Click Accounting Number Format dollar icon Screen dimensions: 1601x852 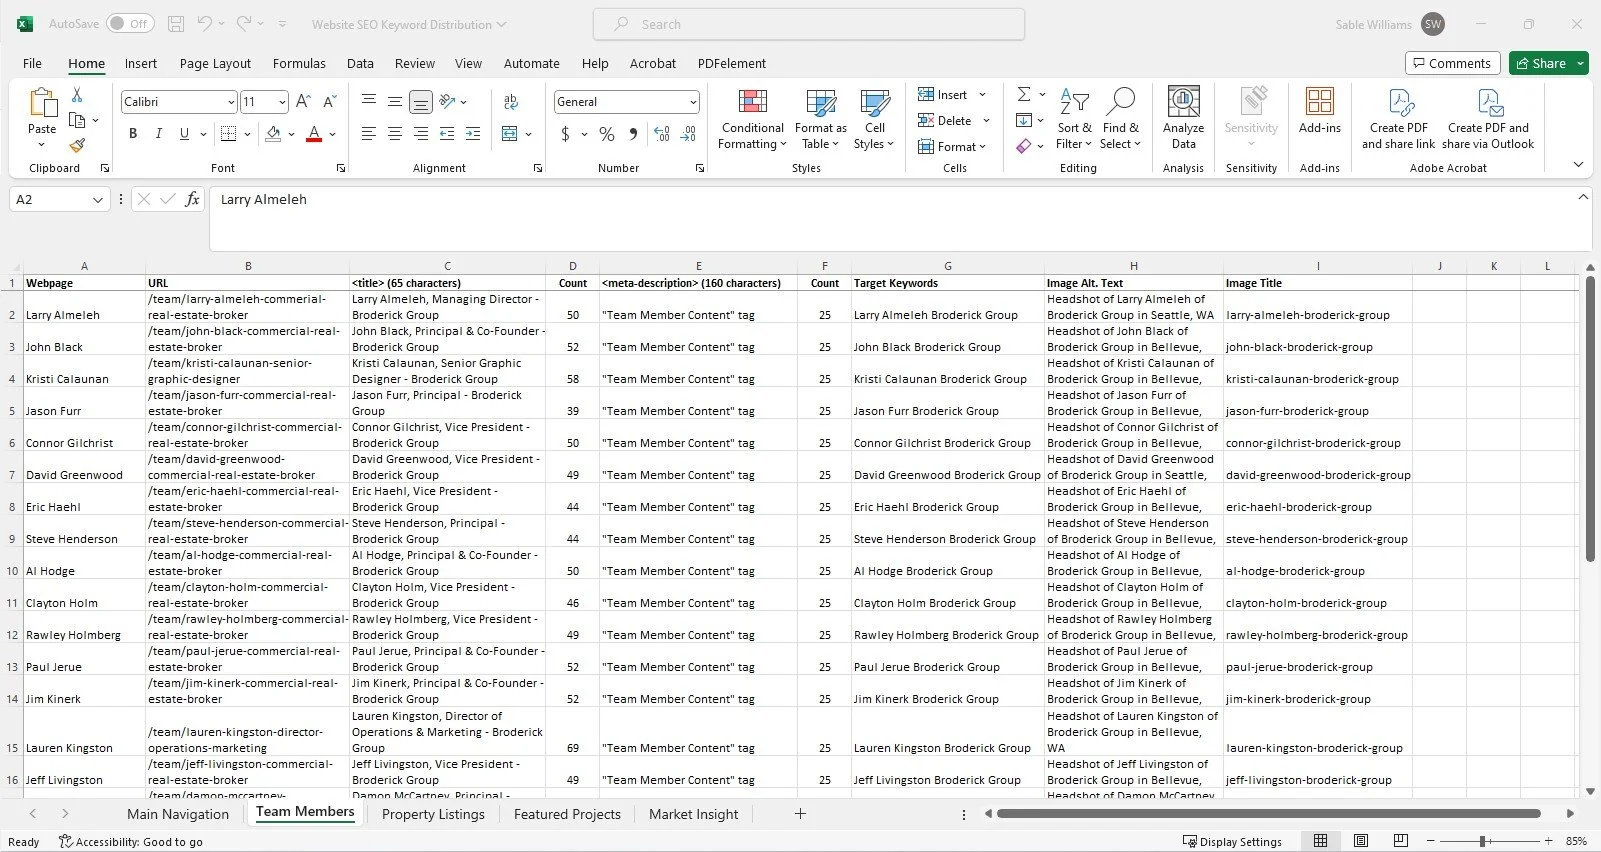pyautogui.click(x=565, y=133)
